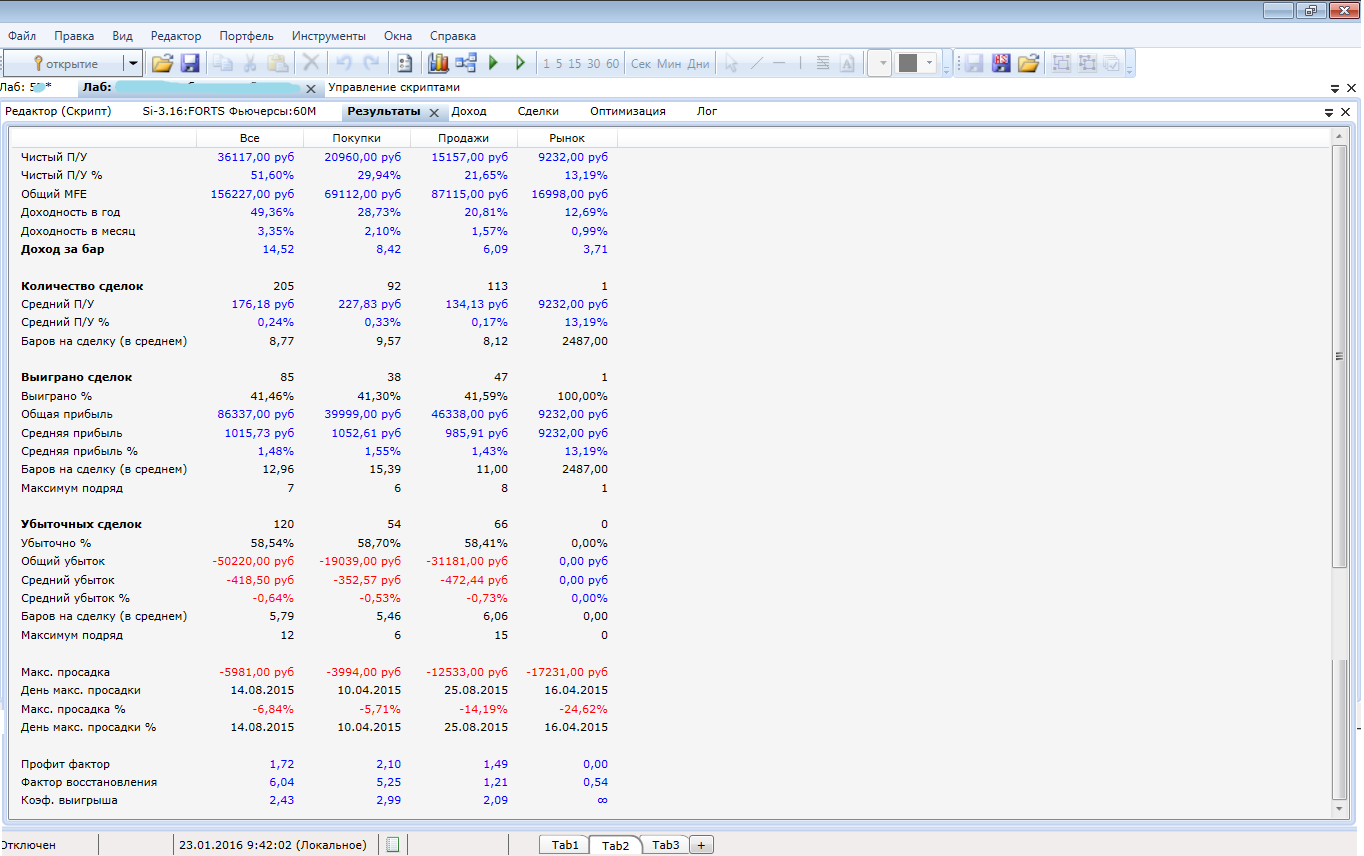Click the bar chart books icon

click(x=438, y=63)
